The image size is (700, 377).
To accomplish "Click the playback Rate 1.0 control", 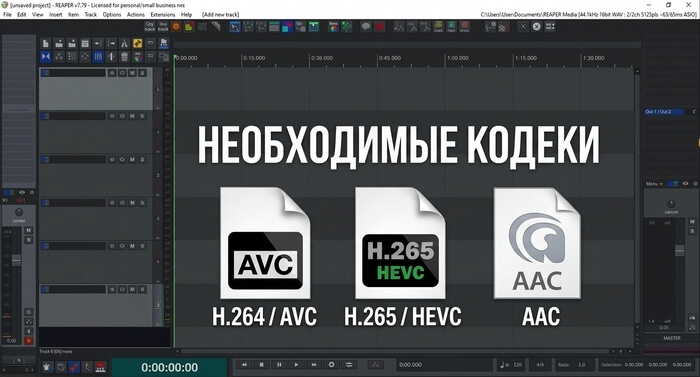I will [574, 365].
